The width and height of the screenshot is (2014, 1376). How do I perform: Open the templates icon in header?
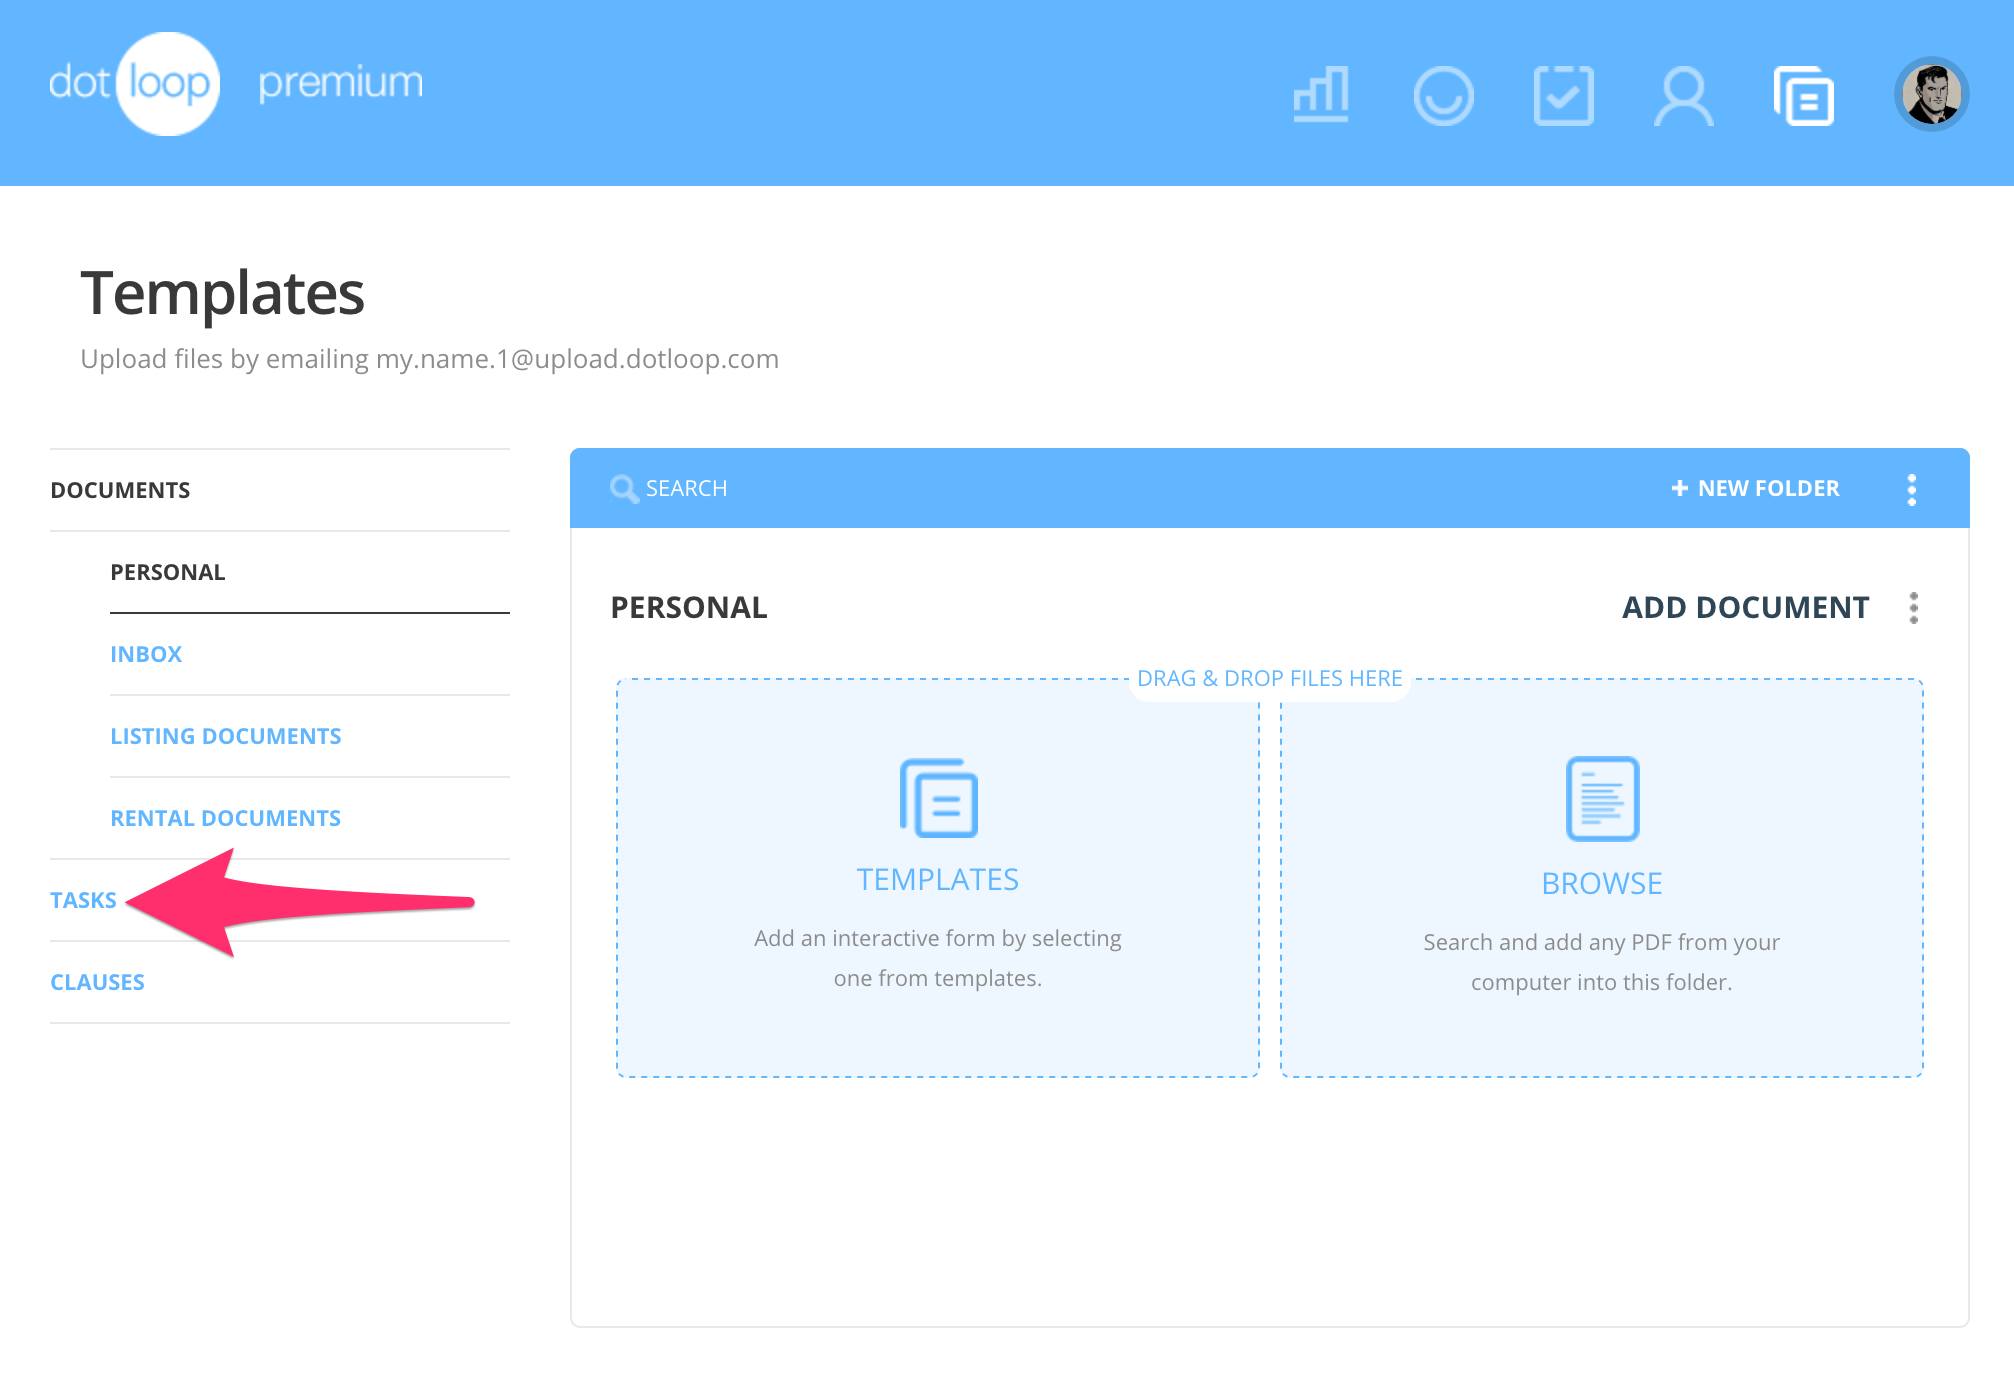(x=1804, y=96)
